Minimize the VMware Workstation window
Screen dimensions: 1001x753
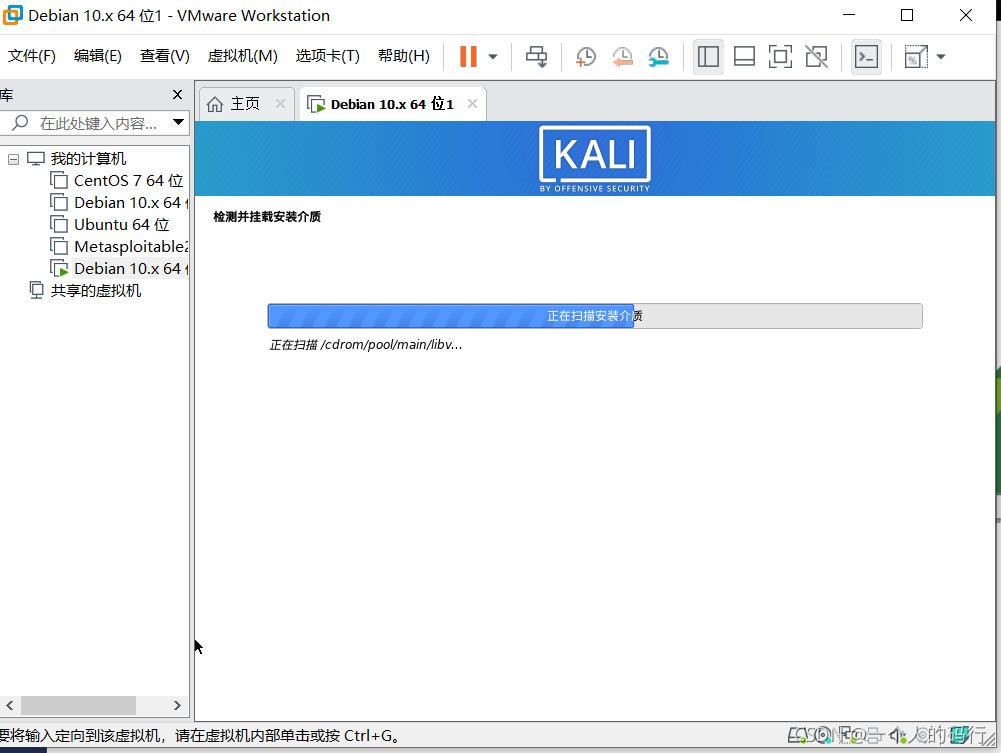click(x=848, y=15)
